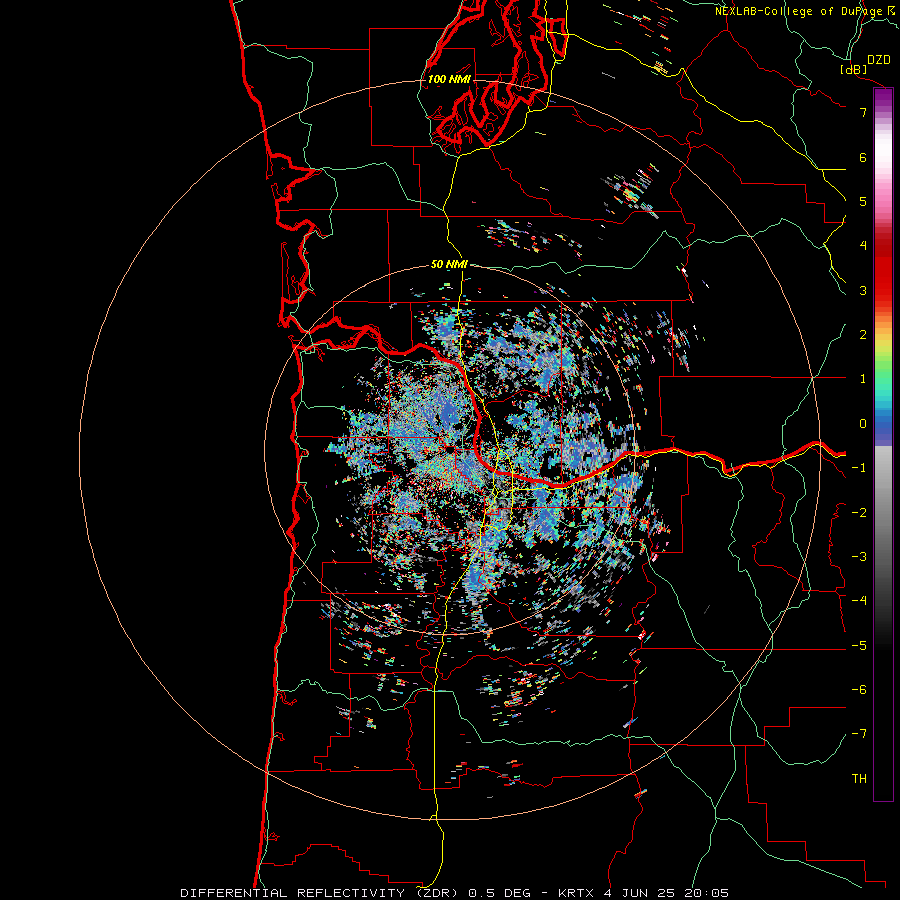The image size is (900, 900).
Task: Click the TH threshold label in legend
Action: click(x=859, y=779)
